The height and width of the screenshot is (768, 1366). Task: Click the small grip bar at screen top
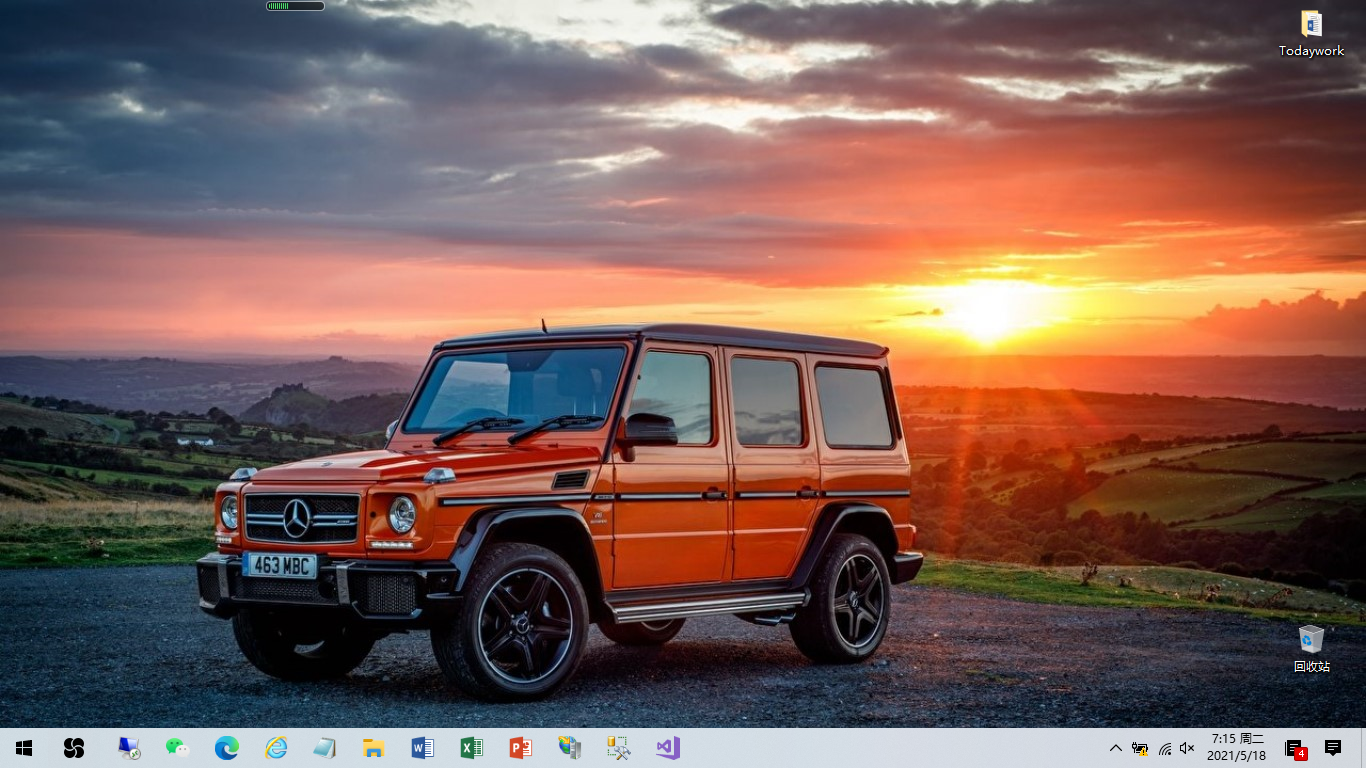295,6
